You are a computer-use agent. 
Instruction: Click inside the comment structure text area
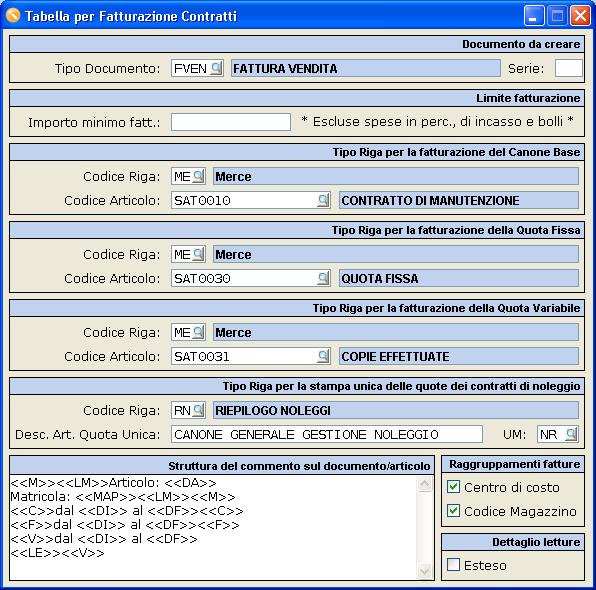[213, 527]
